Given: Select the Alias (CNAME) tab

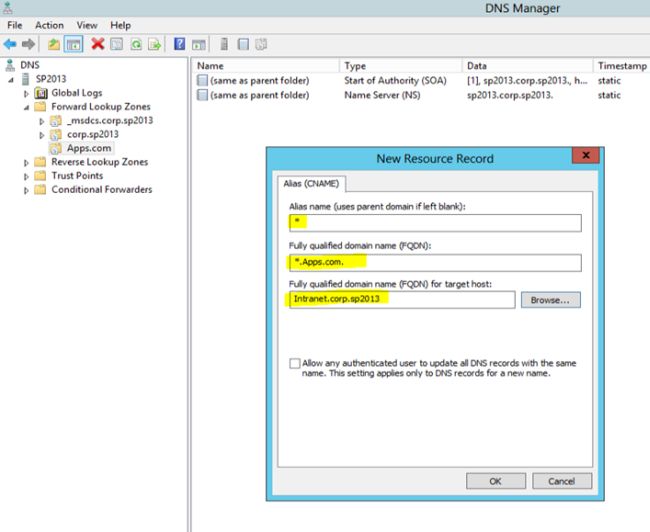Looking at the screenshot, I should (311, 183).
